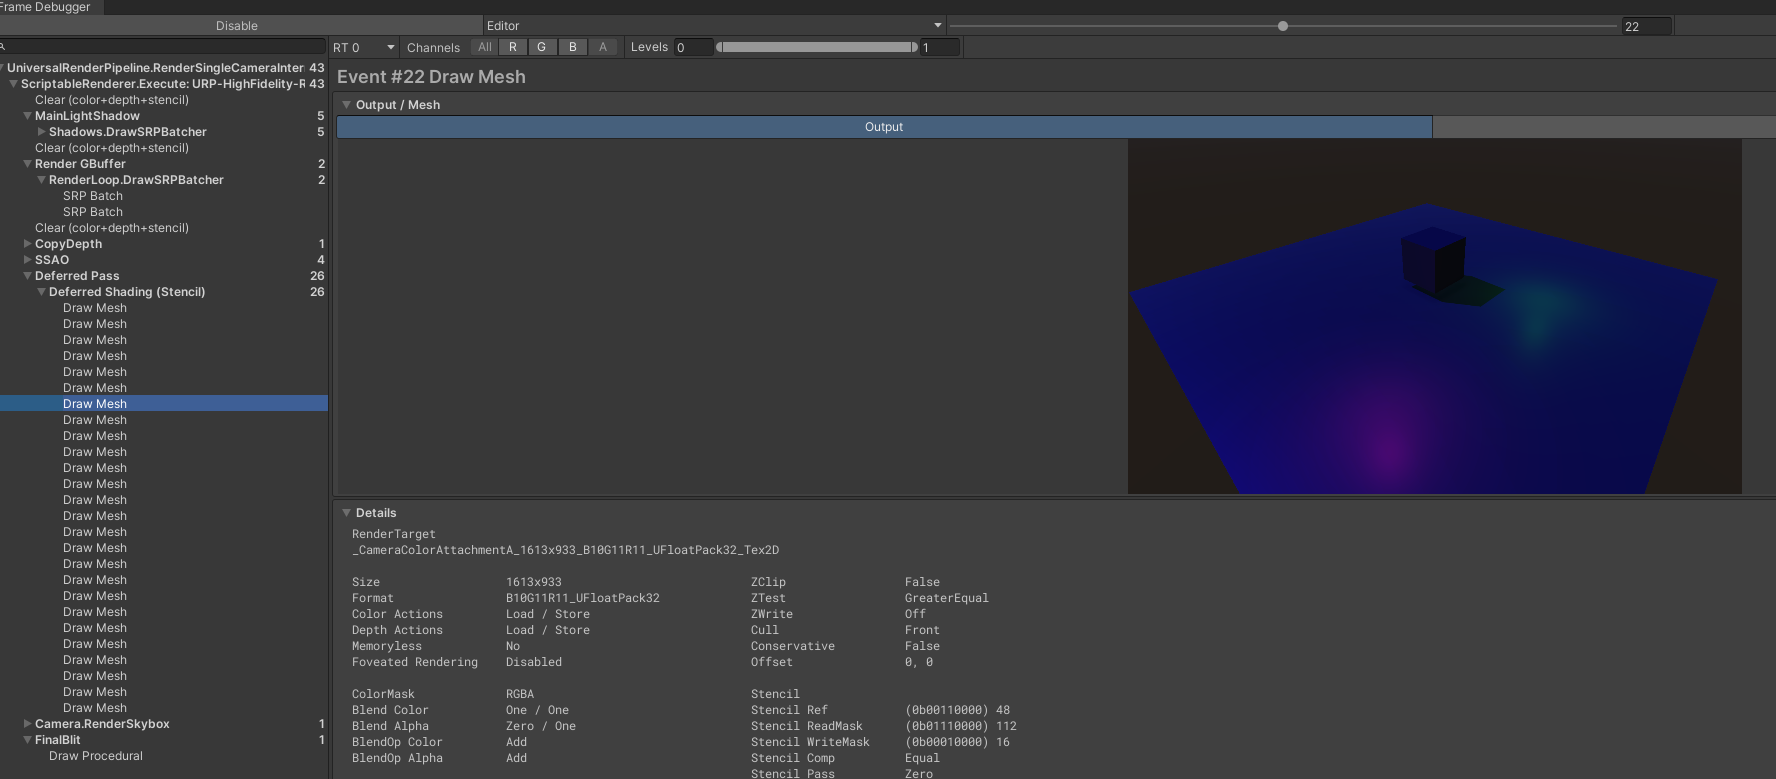1776x779 pixels.
Task: Select the Frame Debugger window tab
Action: (46, 7)
